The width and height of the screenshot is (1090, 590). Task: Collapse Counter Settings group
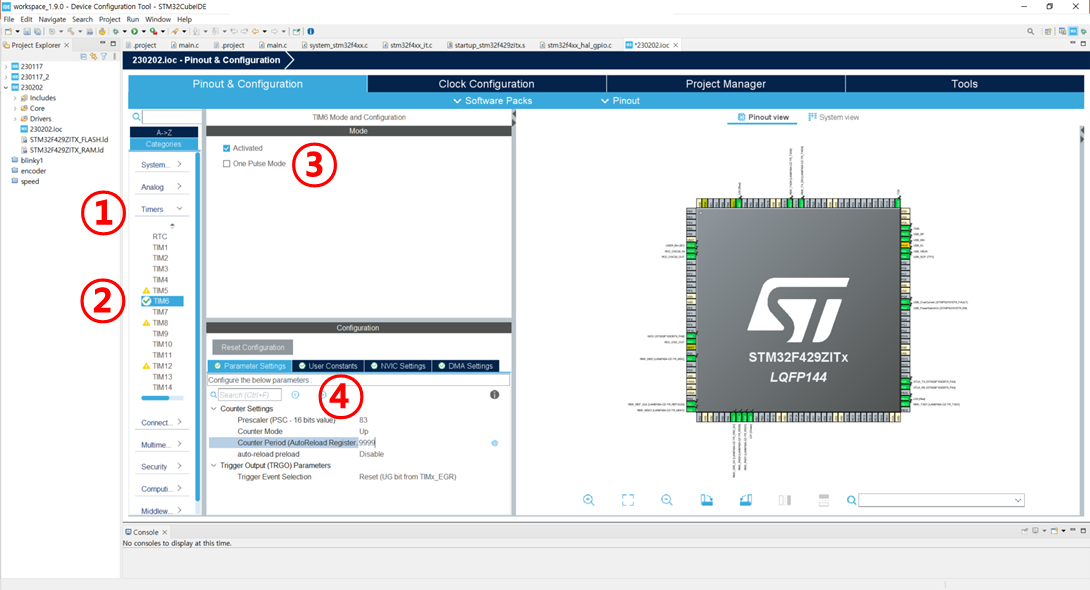pyautogui.click(x=213, y=409)
